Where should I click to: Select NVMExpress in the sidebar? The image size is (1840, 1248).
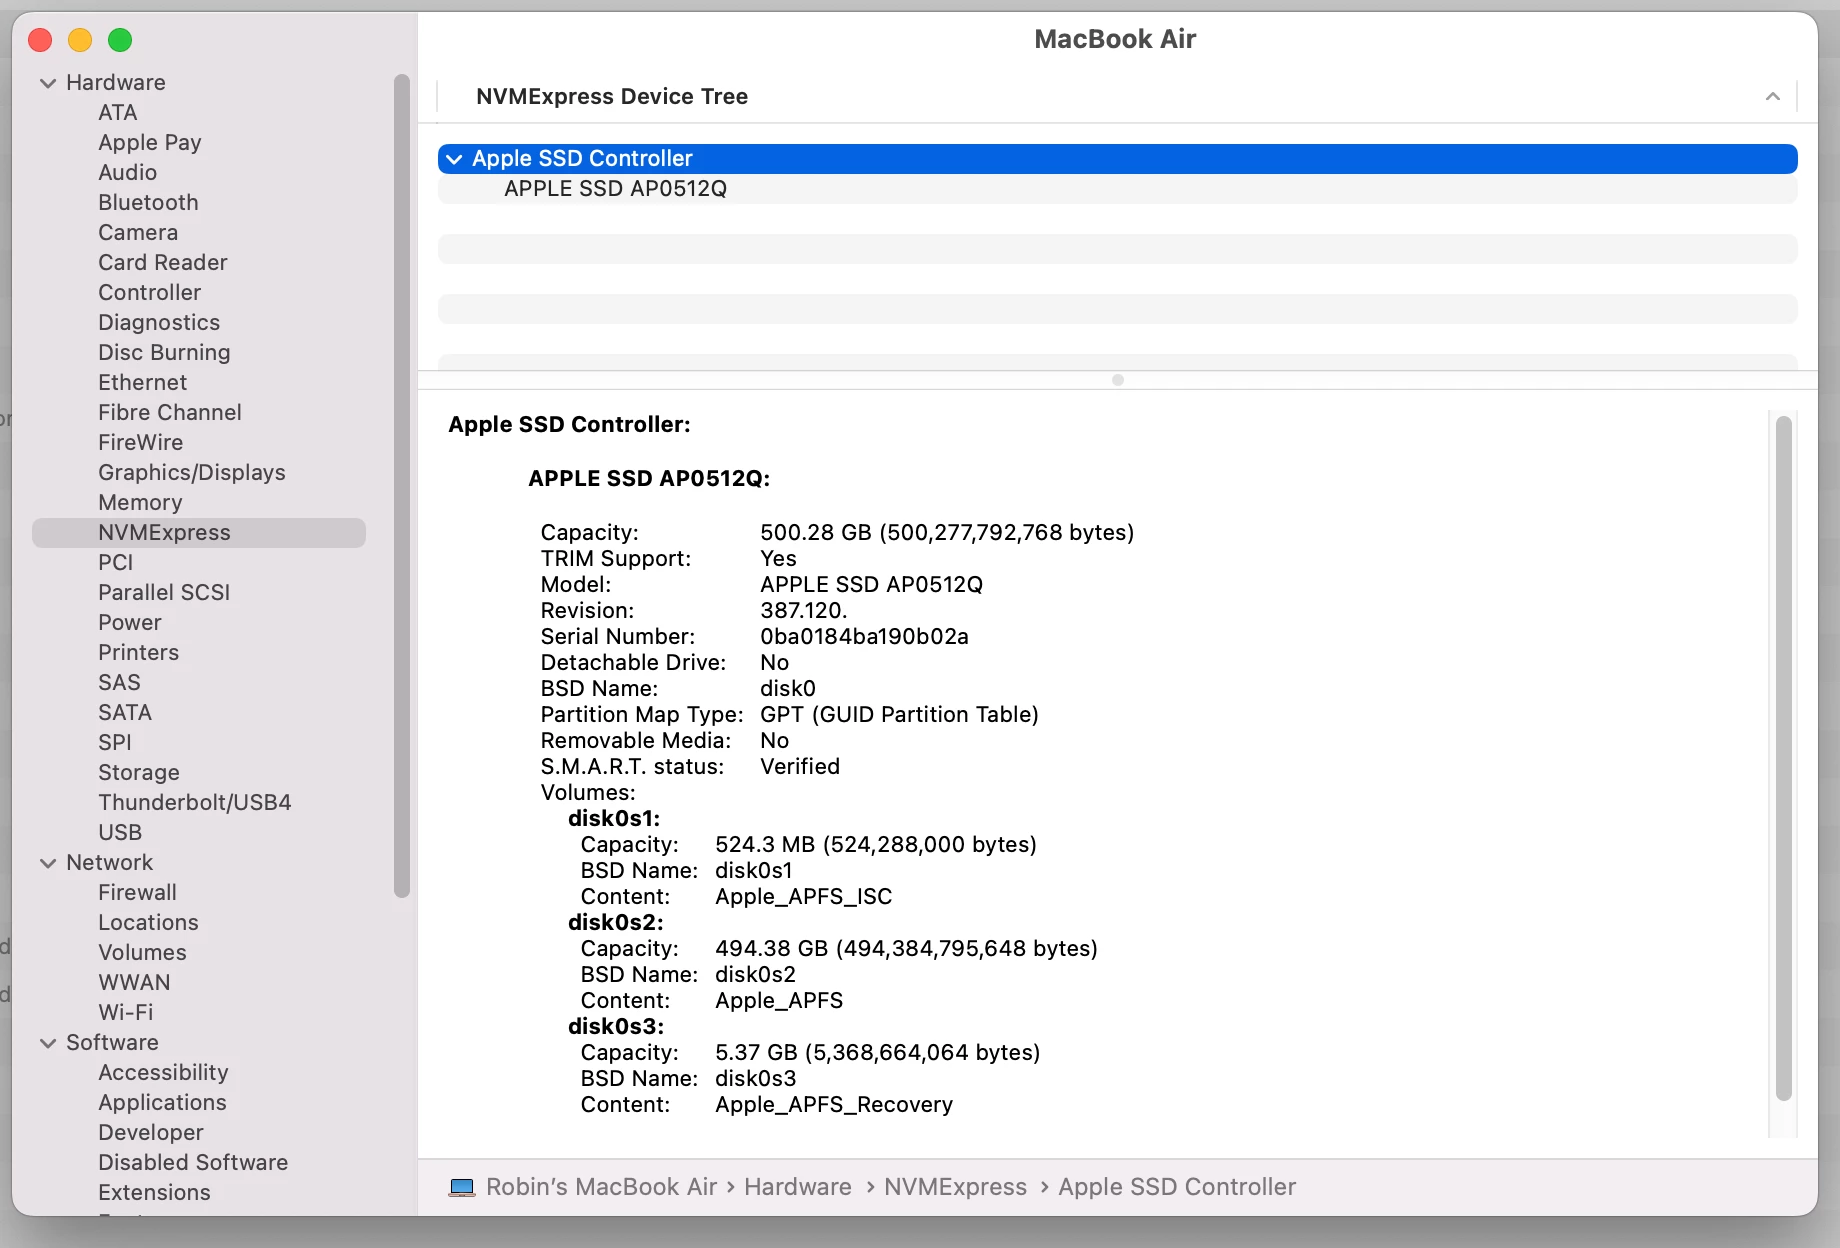199,533
